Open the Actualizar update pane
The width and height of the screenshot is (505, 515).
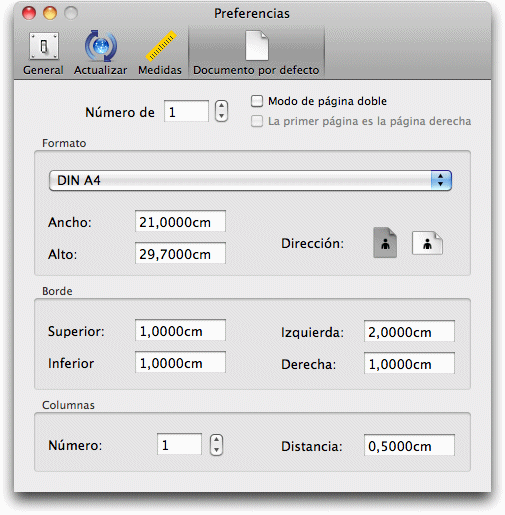point(100,53)
